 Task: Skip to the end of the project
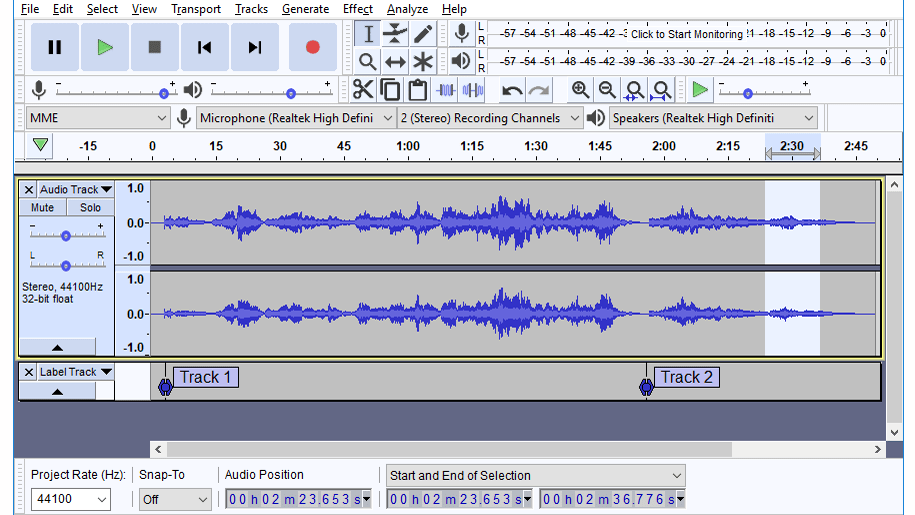[255, 47]
